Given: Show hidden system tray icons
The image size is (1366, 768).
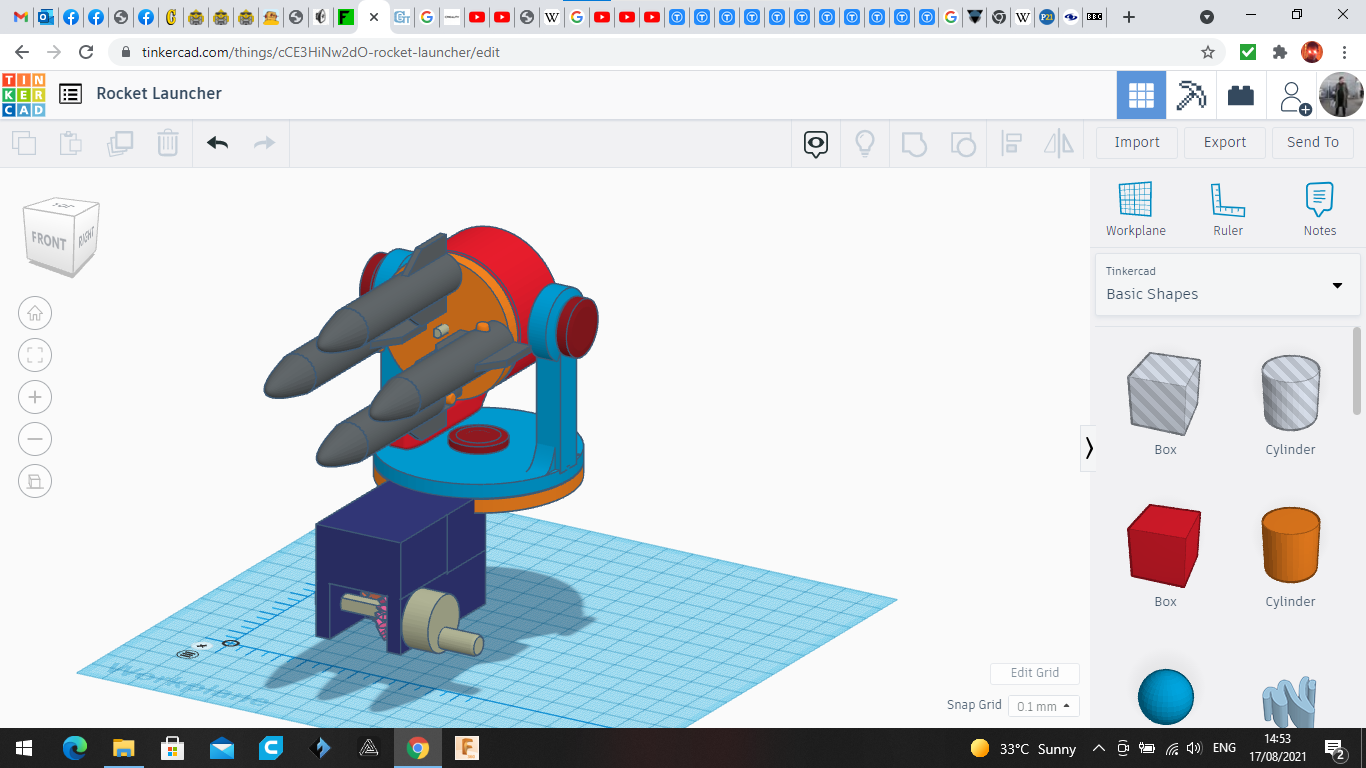Looking at the screenshot, I should [x=1098, y=748].
